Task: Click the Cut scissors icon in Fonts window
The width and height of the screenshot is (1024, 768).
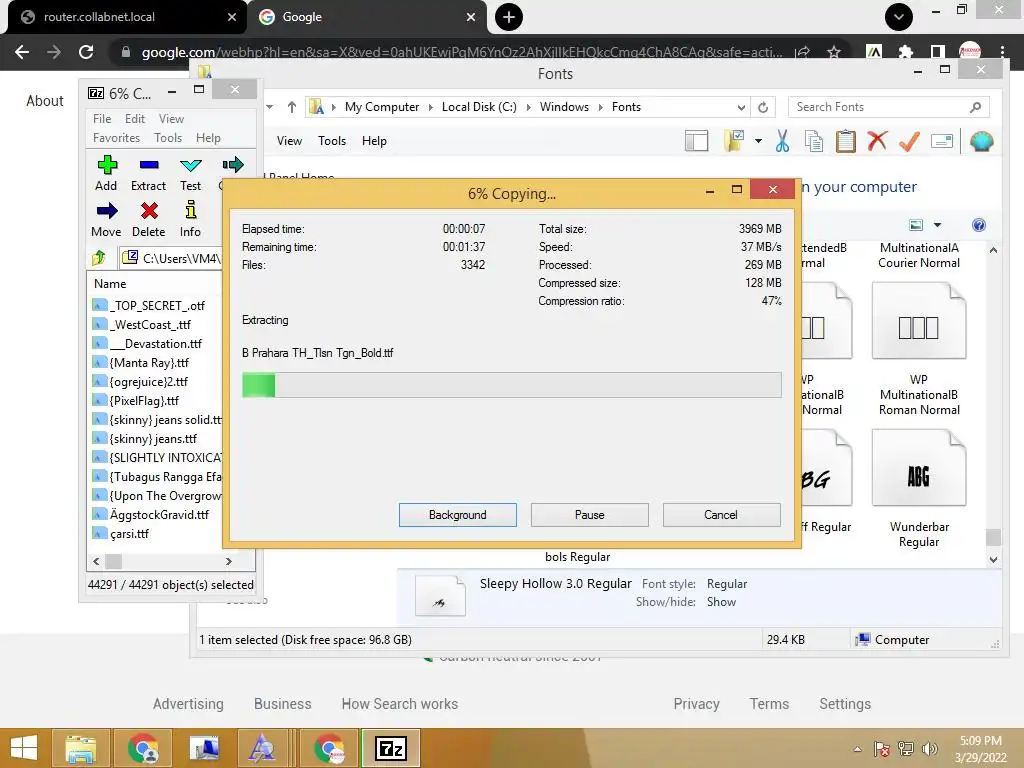Action: (x=782, y=141)
